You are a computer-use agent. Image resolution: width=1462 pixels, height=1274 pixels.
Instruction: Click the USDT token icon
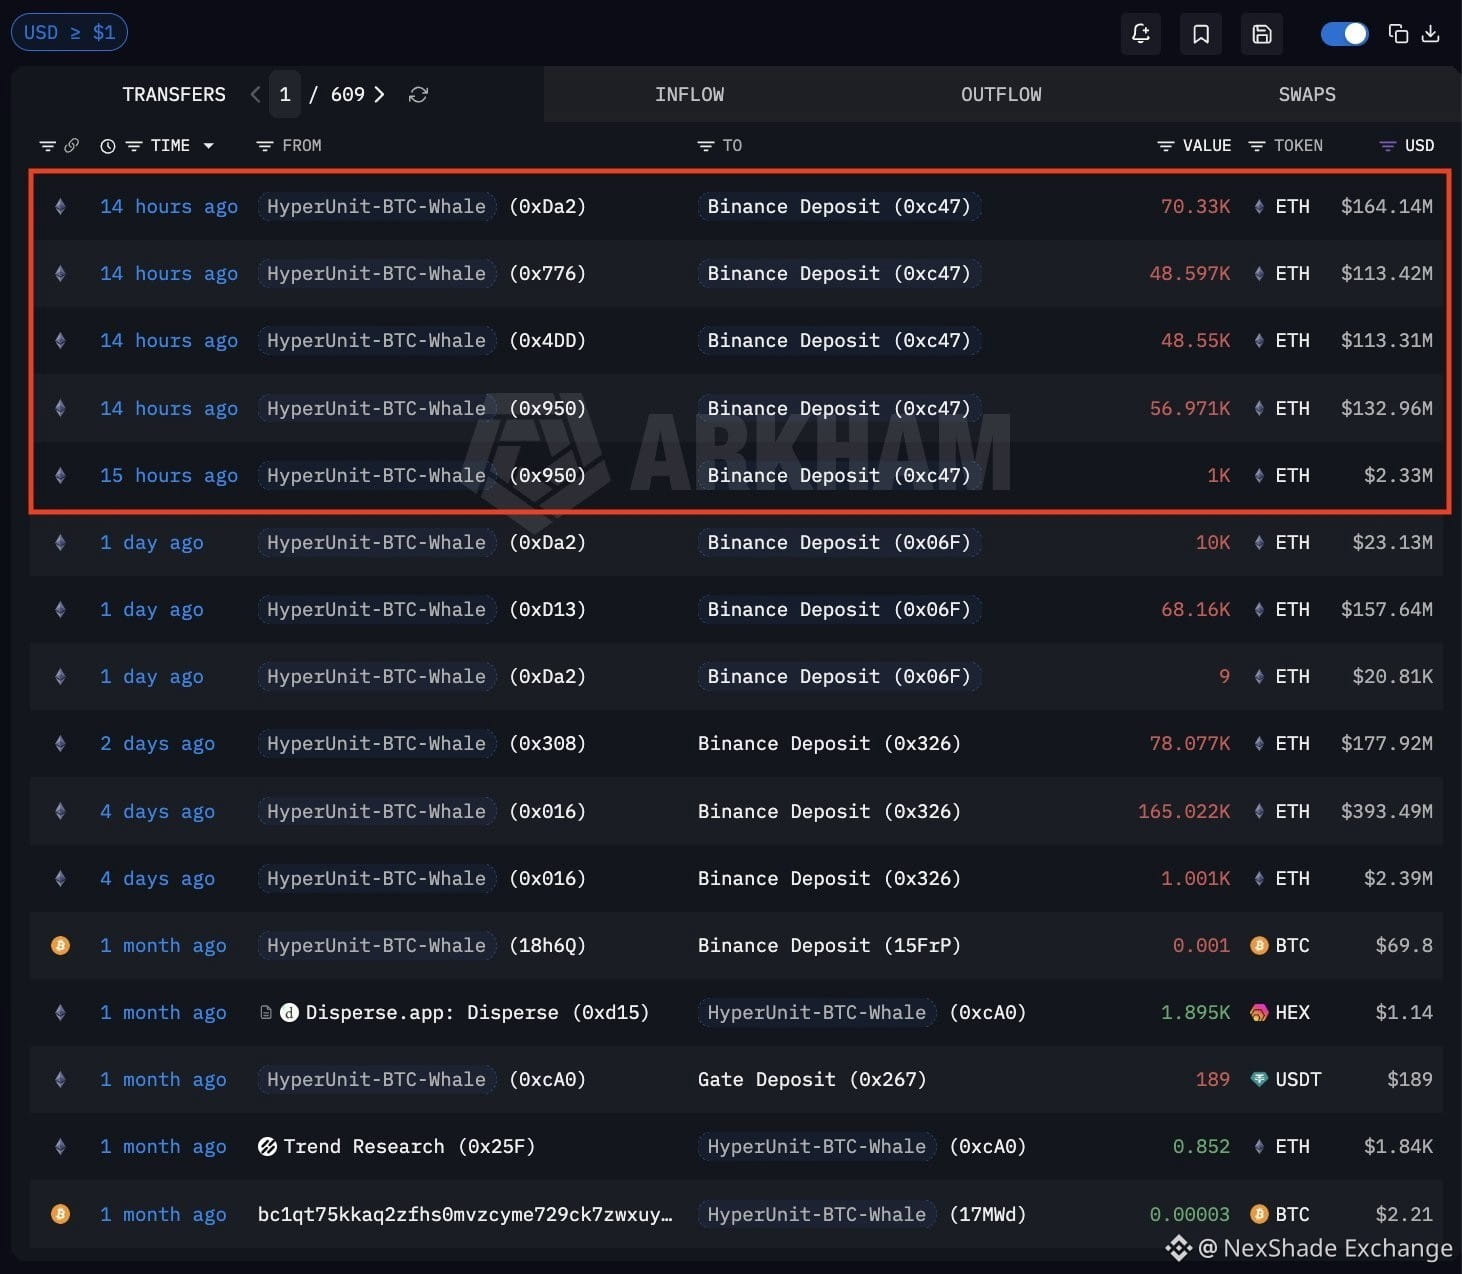[x=1259, y=1079]
